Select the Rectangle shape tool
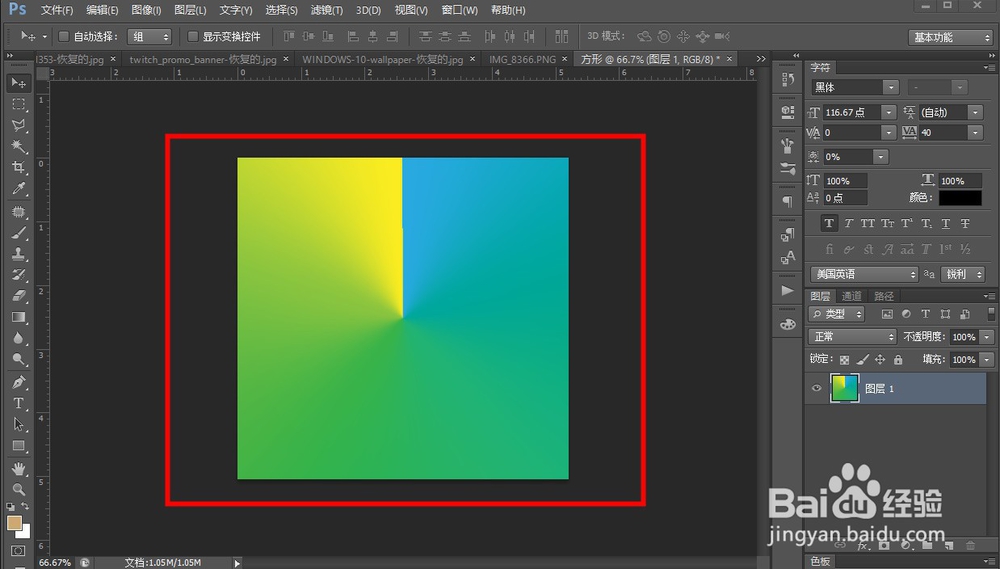1000x569 pixels. point(18,446)
